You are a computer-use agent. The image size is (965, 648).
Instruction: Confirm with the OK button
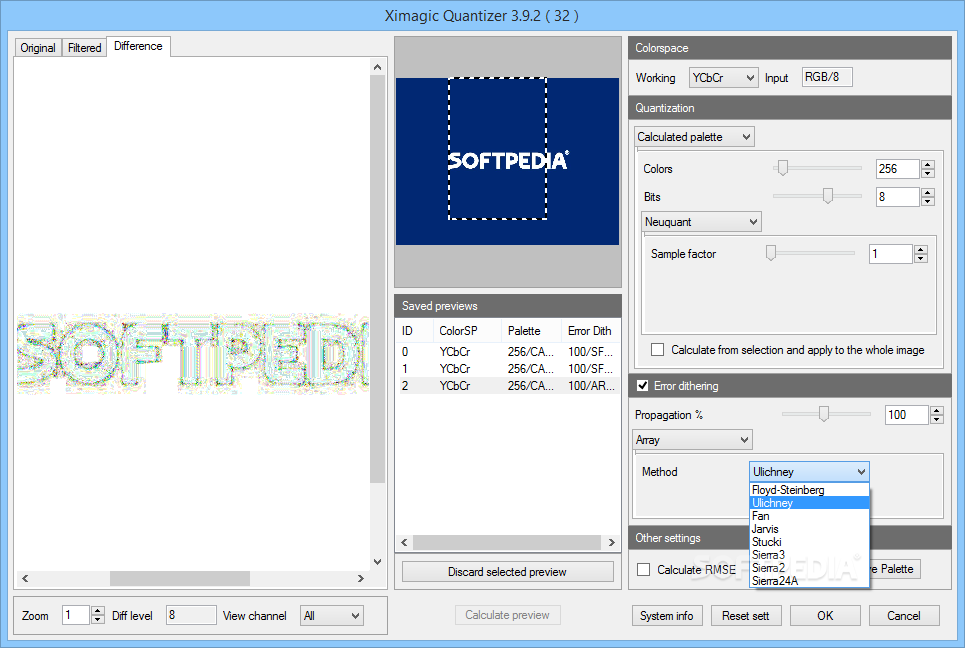point(825,615)
